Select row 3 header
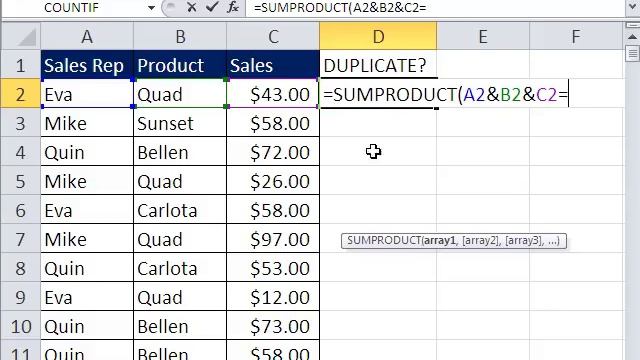The width and height of the screenshot is (640, 360). (21, 123)
